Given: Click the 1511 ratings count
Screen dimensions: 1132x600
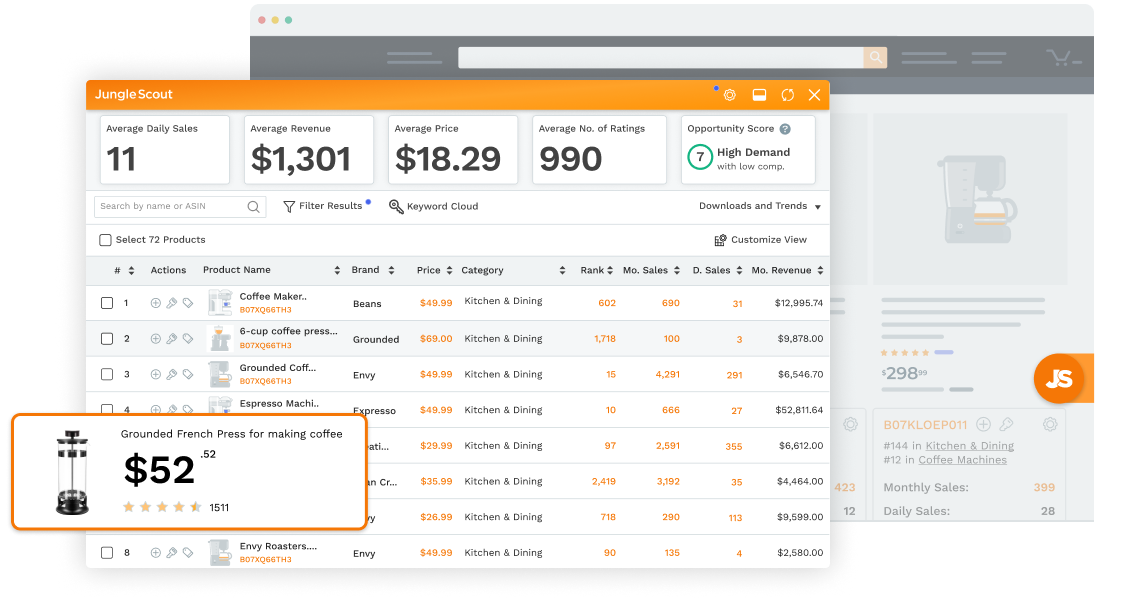Looking at the screenshot, I should click(219, 508).
